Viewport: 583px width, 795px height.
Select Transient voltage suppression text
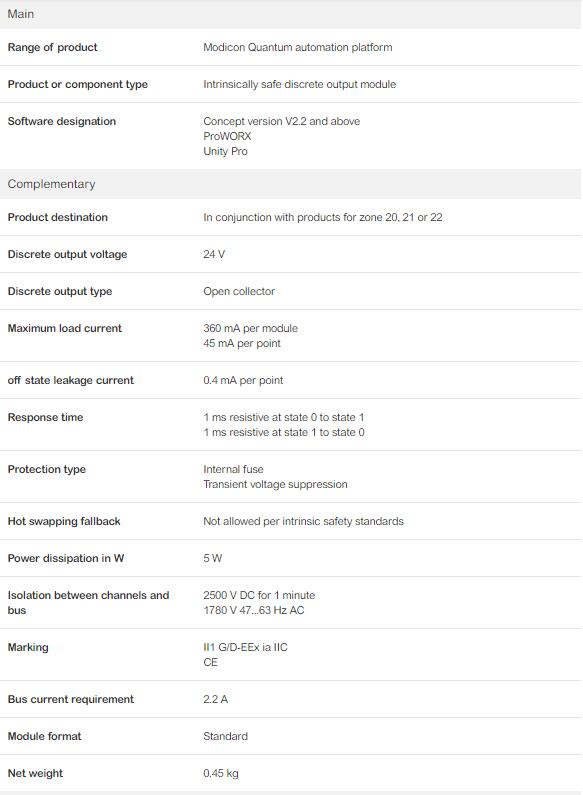275,484
